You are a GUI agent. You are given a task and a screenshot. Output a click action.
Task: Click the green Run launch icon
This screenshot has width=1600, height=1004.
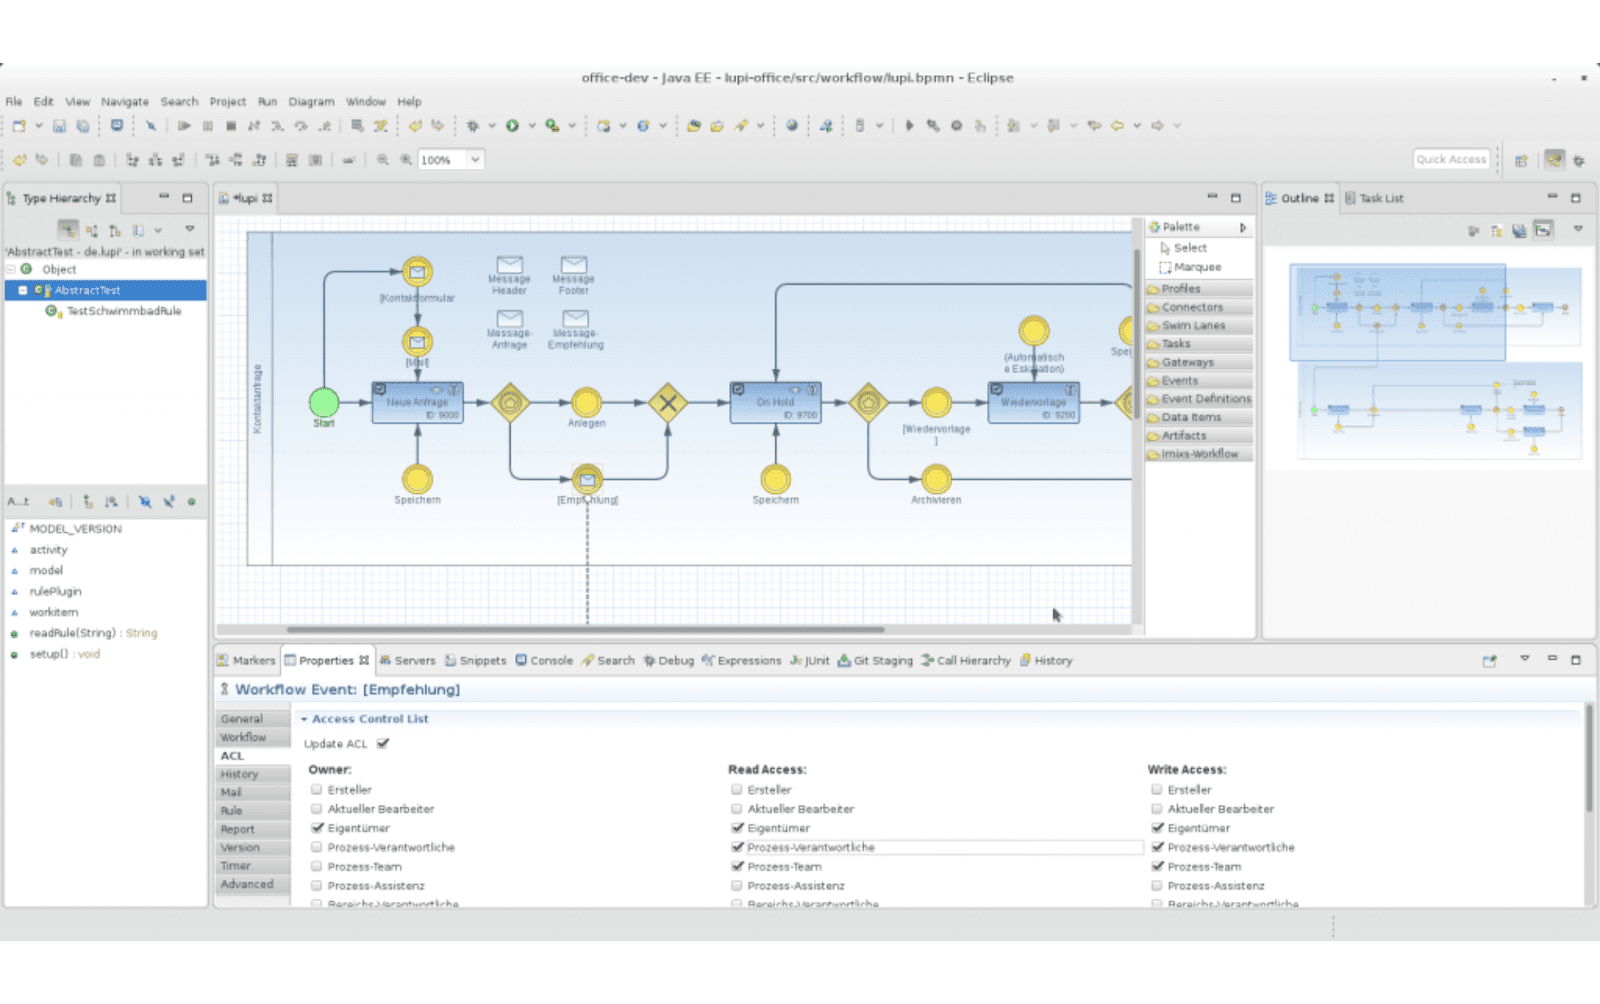pyautogui.click(x=512, y=126)
